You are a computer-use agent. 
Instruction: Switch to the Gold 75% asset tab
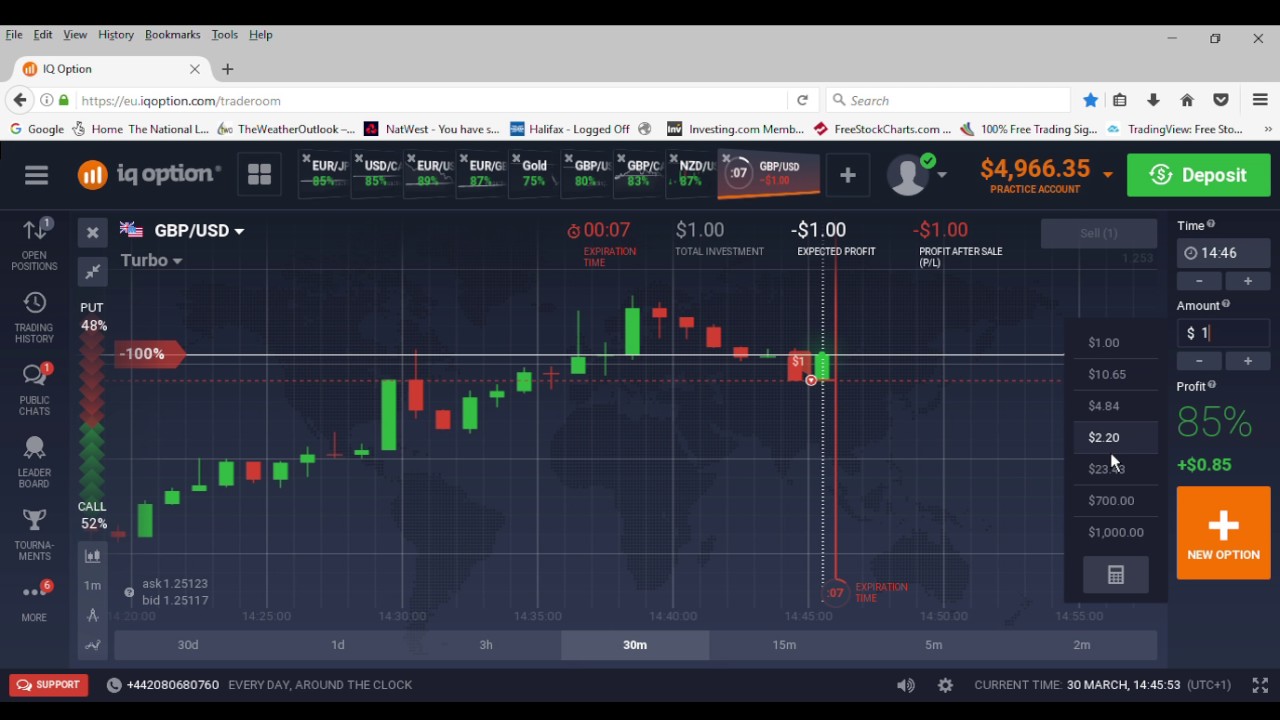535,173
